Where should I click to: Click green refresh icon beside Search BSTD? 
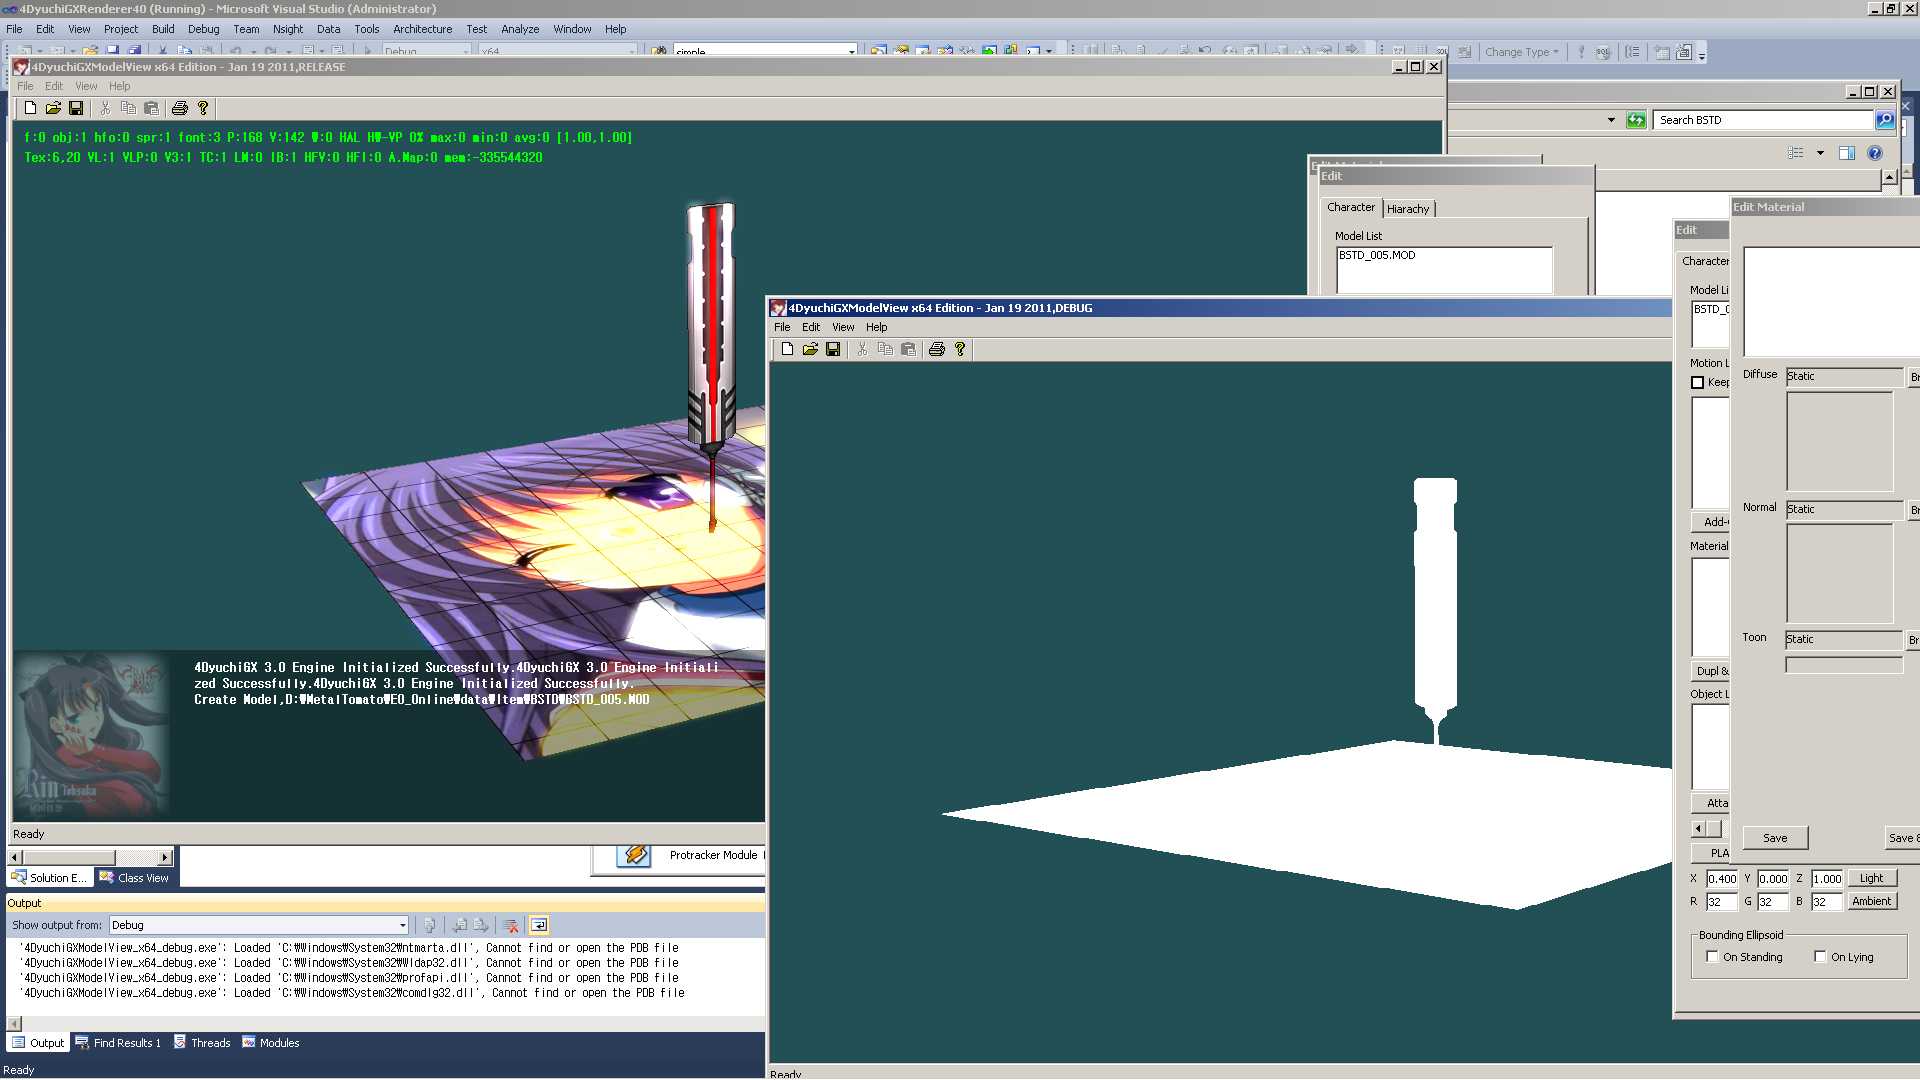coord(1636,120)
